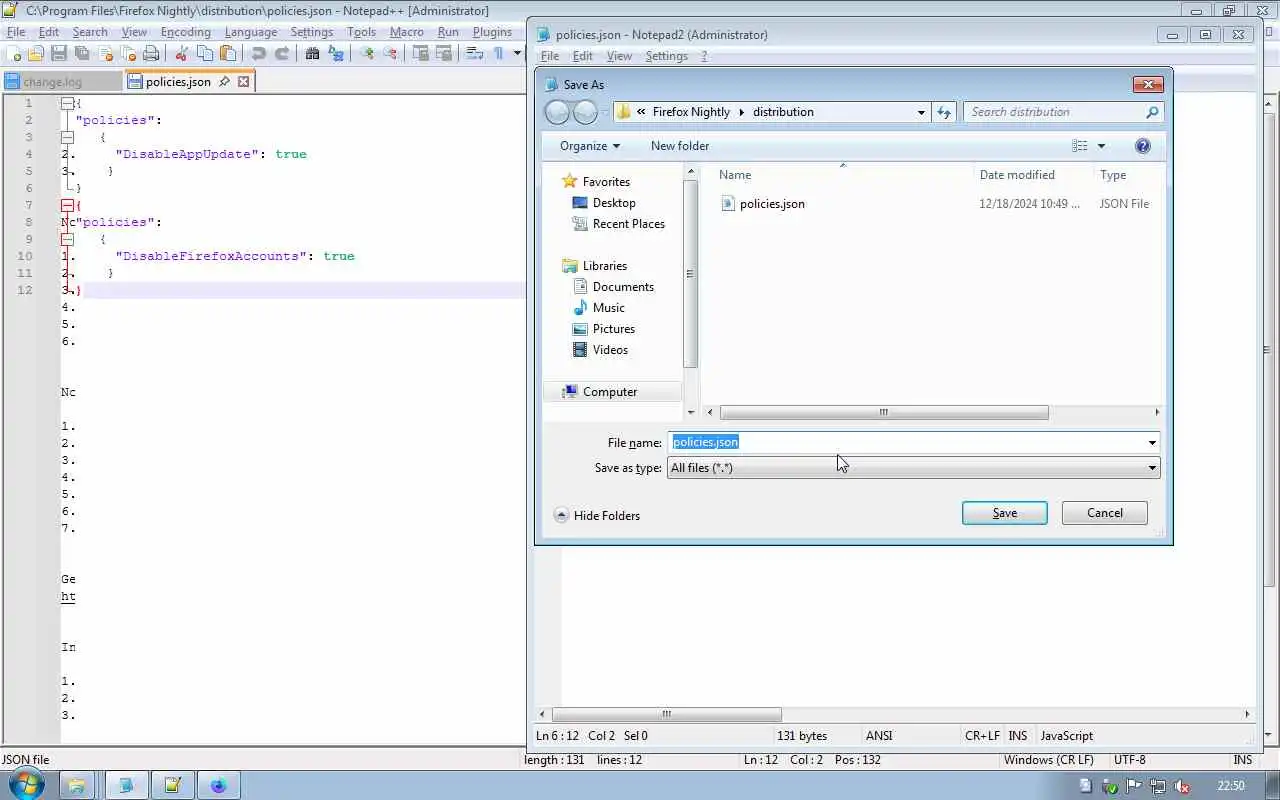Click Hide Folders toggle
This screenshot has width=1280, height=800.
click(x=597, y=516)
